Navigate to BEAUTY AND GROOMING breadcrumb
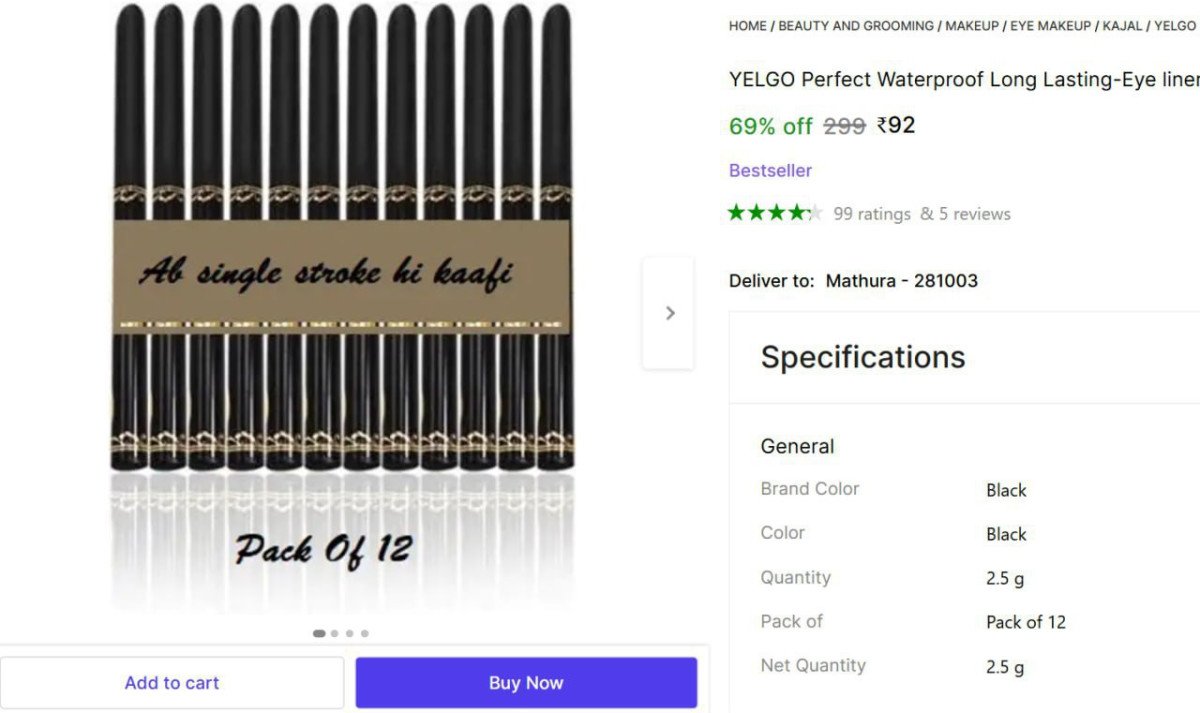1200x713 pixels. (855, 26)
